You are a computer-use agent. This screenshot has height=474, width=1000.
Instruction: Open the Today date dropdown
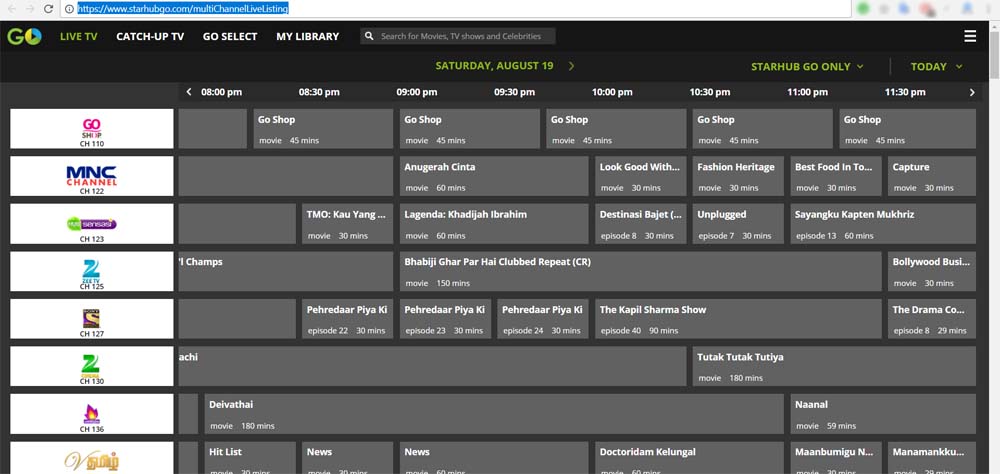[x=936, y=66]
